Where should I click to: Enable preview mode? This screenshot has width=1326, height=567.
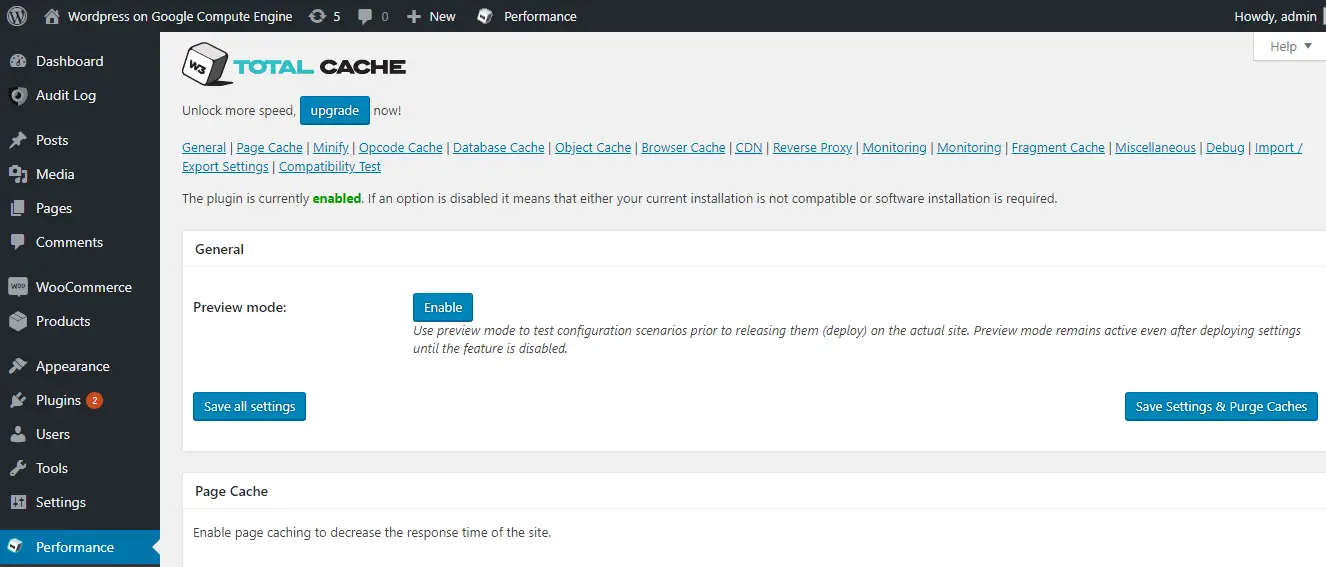point(443,307)
